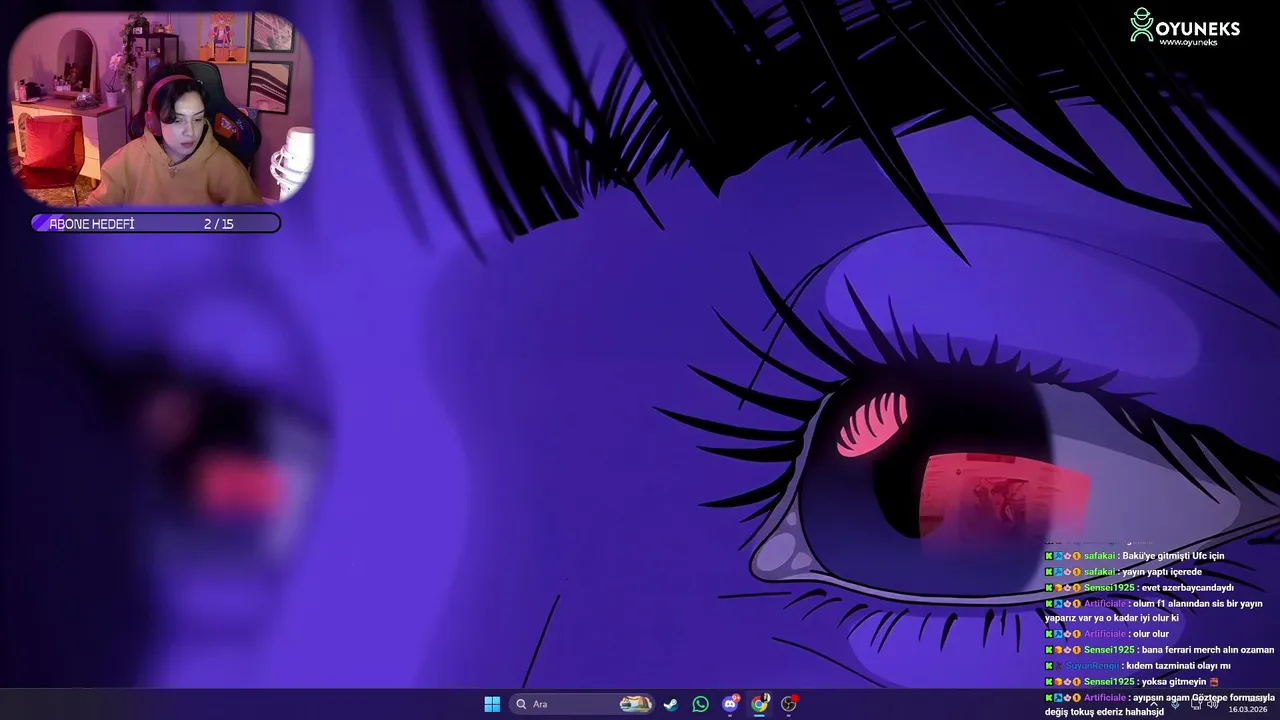
Task: Open Google Chrome from the taskbar
Action: [x=759, y=704]
